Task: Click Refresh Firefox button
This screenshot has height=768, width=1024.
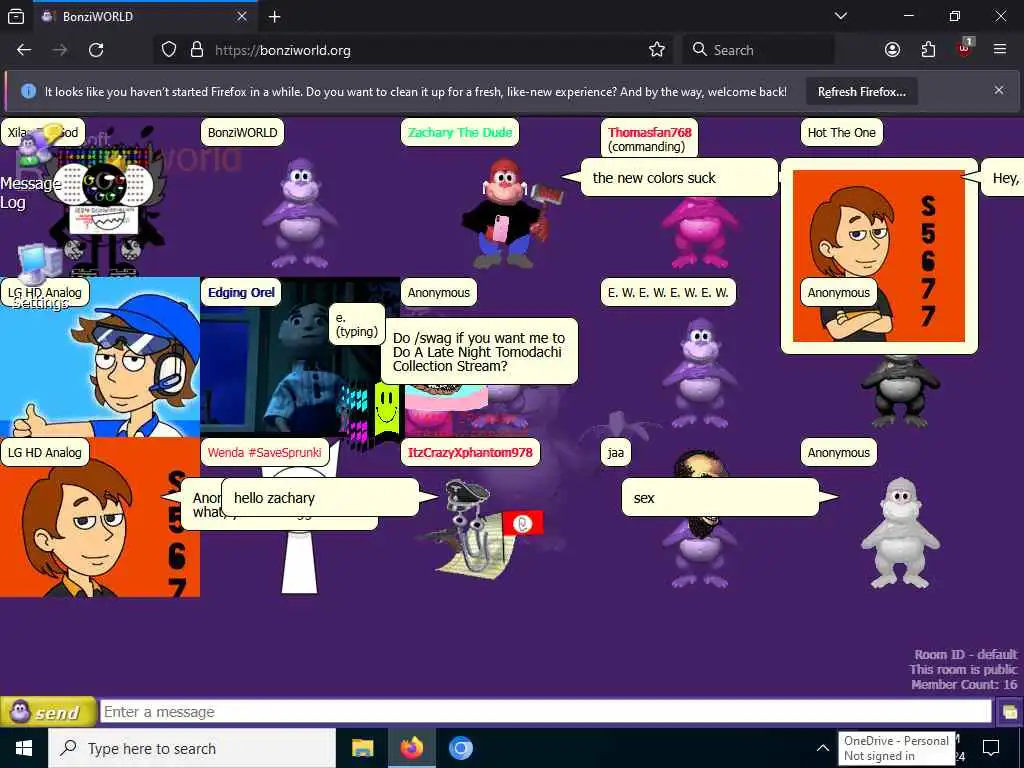Action: pos(861,91)
